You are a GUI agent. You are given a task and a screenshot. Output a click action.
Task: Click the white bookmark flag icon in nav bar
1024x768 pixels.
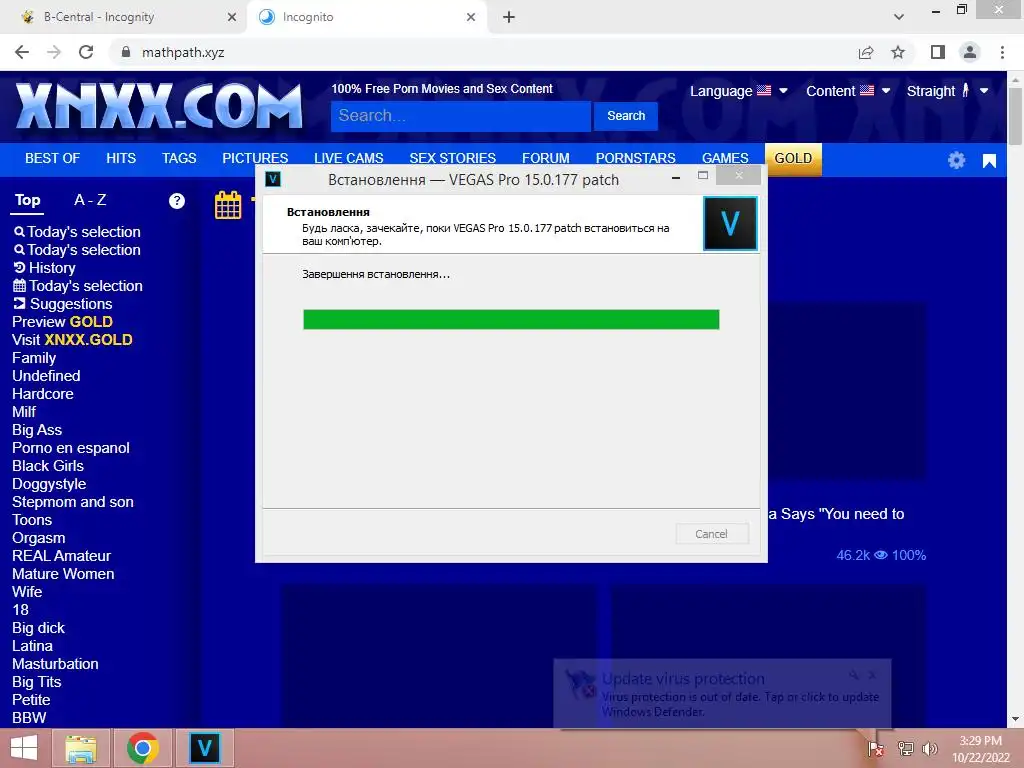coord(989,161)
